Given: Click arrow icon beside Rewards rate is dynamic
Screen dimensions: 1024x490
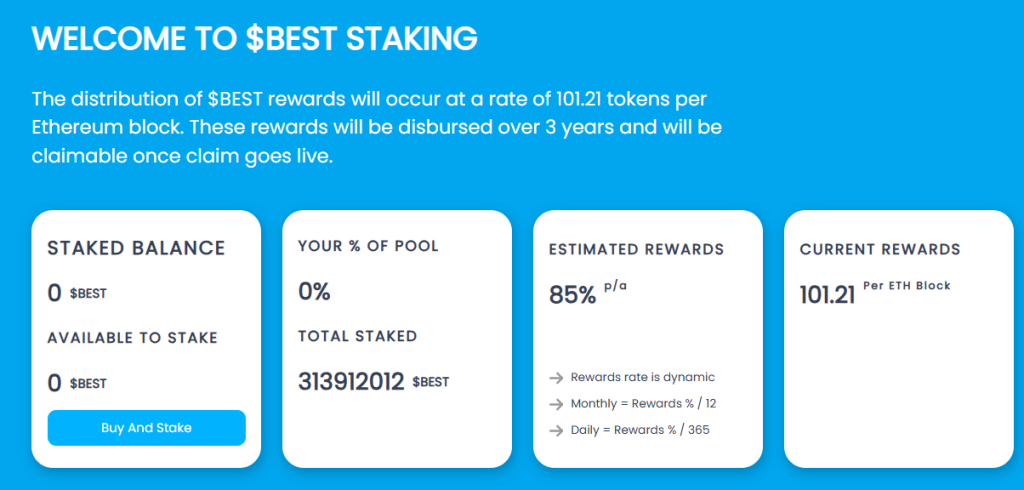Looking at the screenshot, I should [556, 378].
